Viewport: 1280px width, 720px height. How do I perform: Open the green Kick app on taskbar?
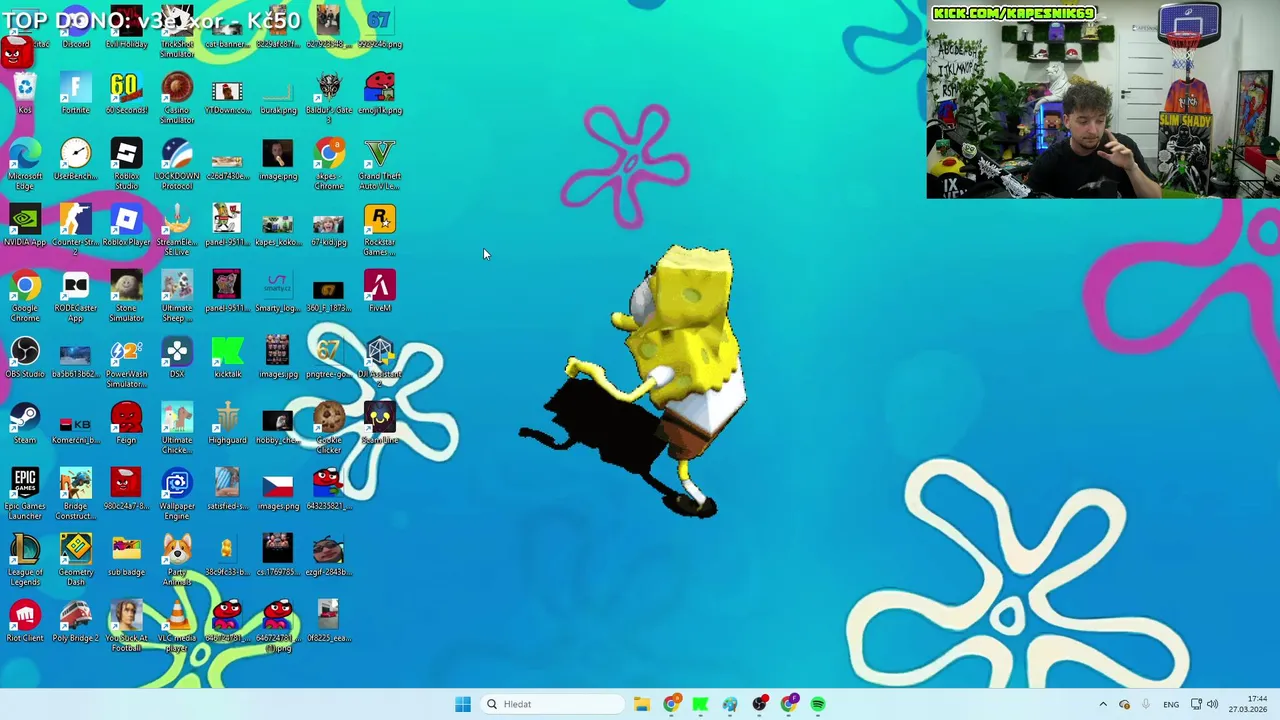pyautogui.click(x=700, y=704)
